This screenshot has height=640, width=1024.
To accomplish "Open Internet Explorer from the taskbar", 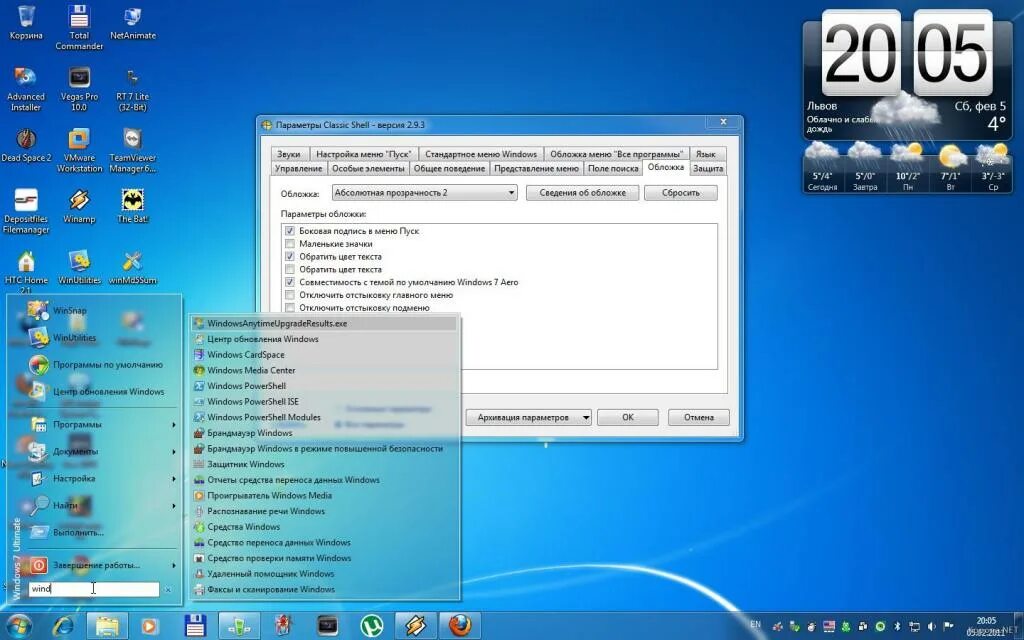I will pyautogui.click(x=63, y=626).
